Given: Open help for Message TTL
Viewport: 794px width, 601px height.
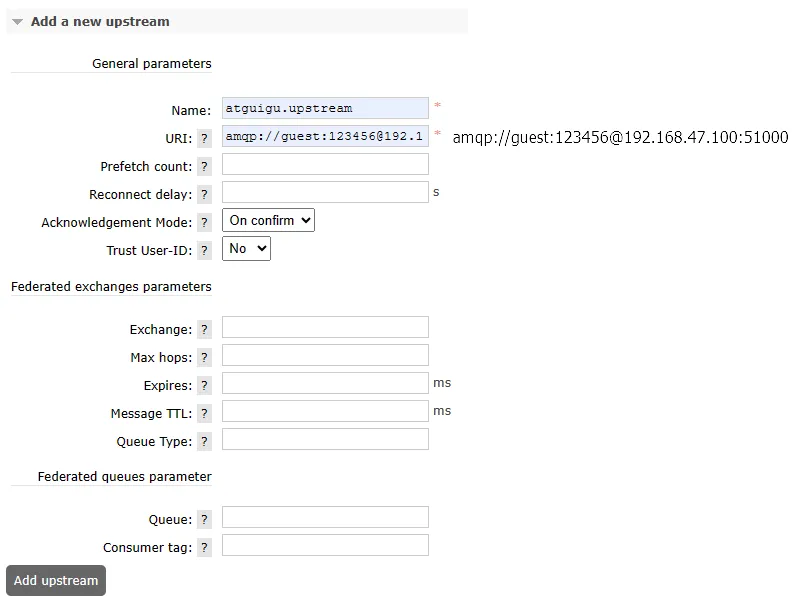Looking at the screenshot, I should (204, 414).
